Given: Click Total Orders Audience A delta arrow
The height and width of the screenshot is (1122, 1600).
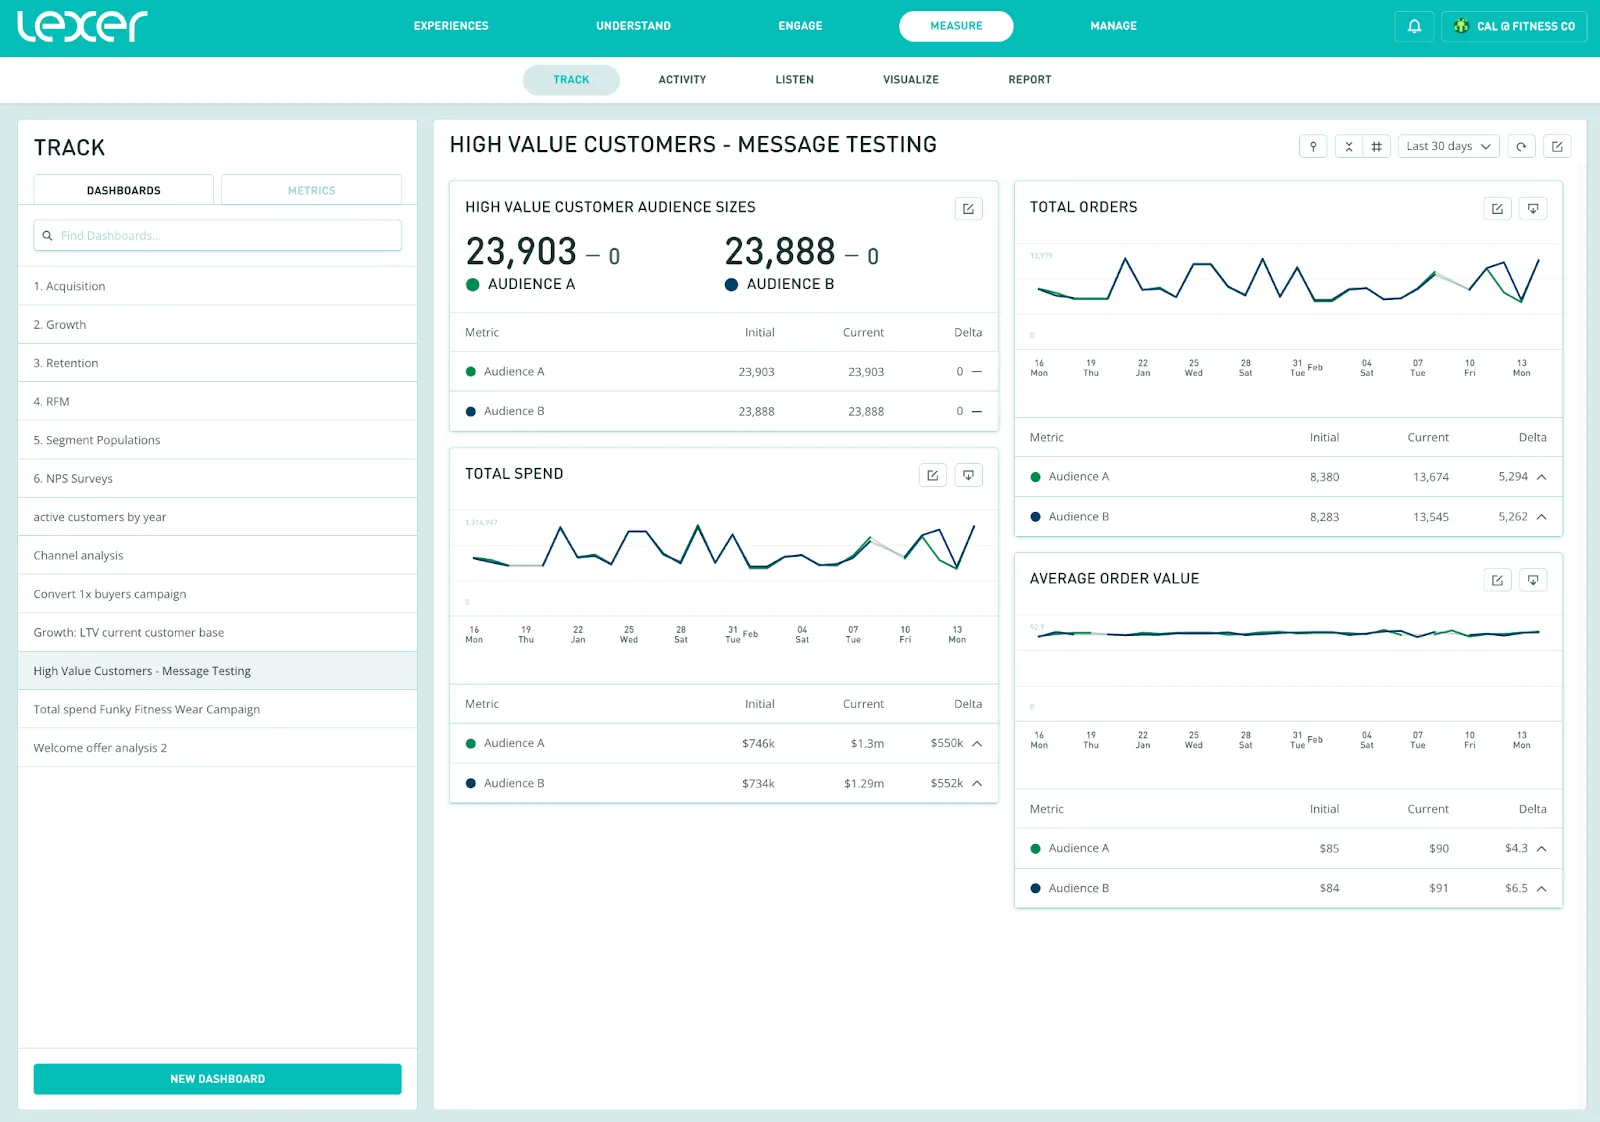Looking at the screenshot, I should [1542, 477].
